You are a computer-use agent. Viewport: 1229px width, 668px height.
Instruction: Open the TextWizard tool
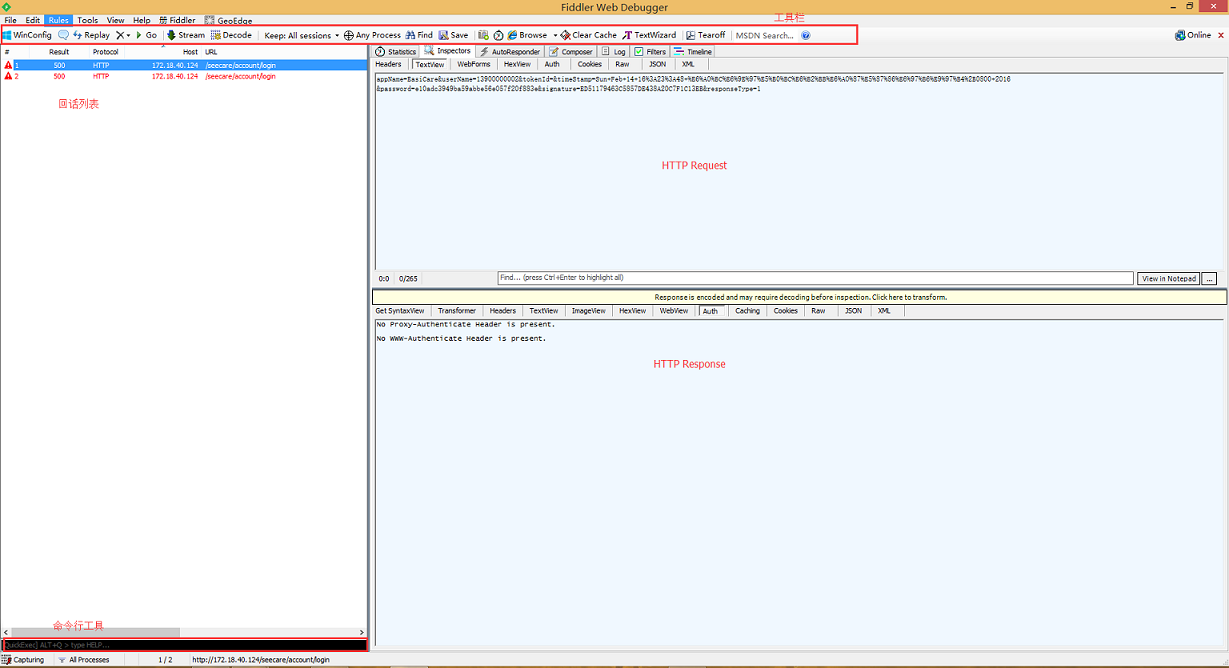click(x=649, y=35)
